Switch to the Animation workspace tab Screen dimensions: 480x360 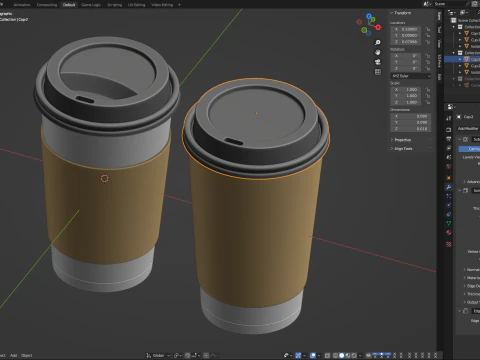[x=22, y=5]
